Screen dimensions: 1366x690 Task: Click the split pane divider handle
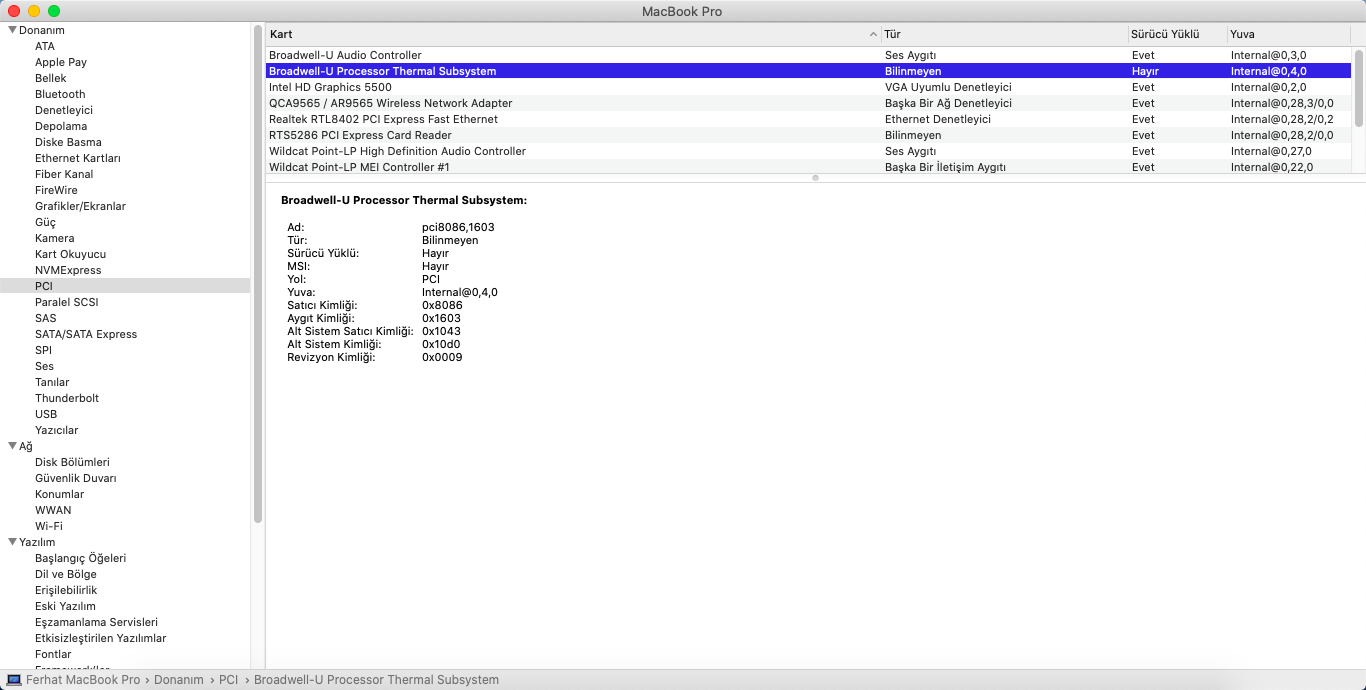815,178
